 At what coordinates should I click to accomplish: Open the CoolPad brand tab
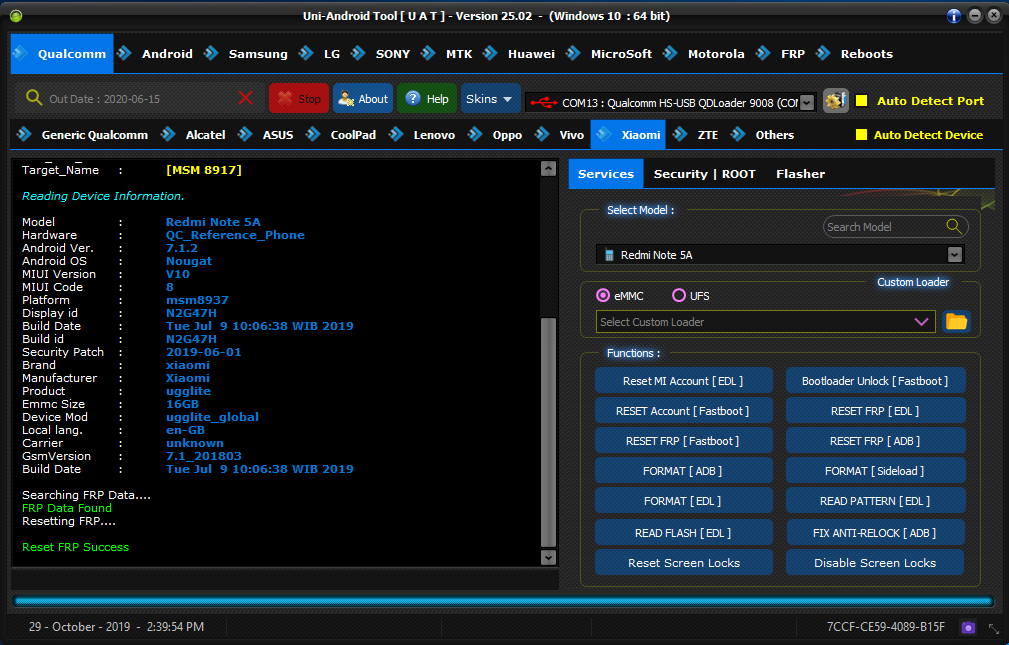tap(353, 135)
